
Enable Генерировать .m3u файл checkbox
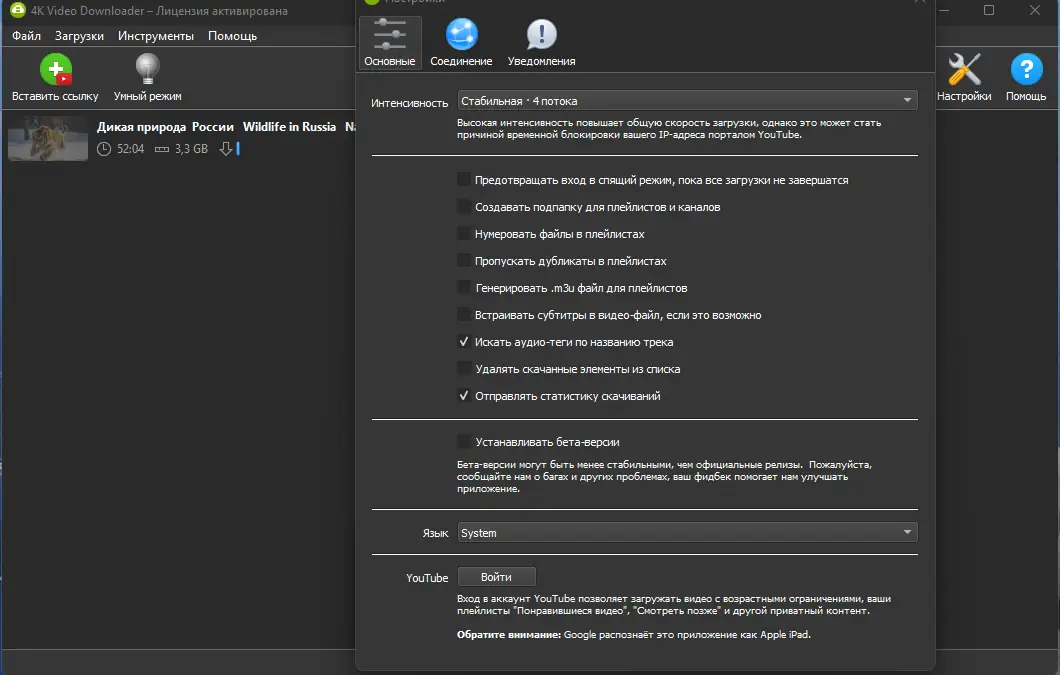pos(464,287)
